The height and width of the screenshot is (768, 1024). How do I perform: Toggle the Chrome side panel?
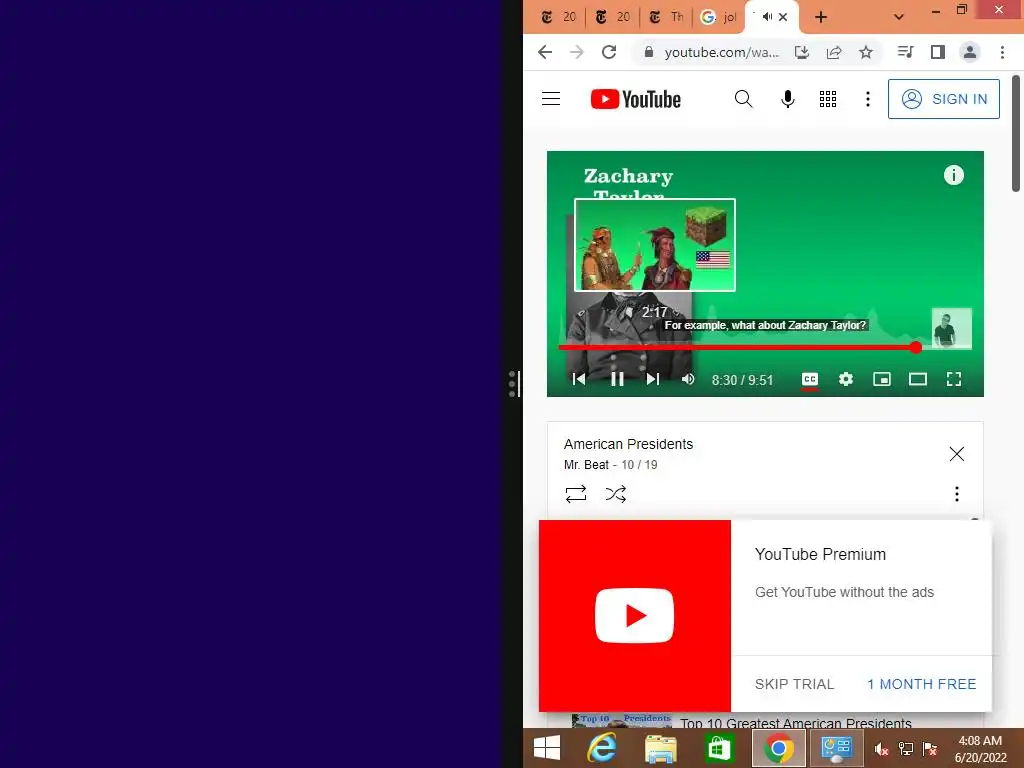(x=938, y=52)
